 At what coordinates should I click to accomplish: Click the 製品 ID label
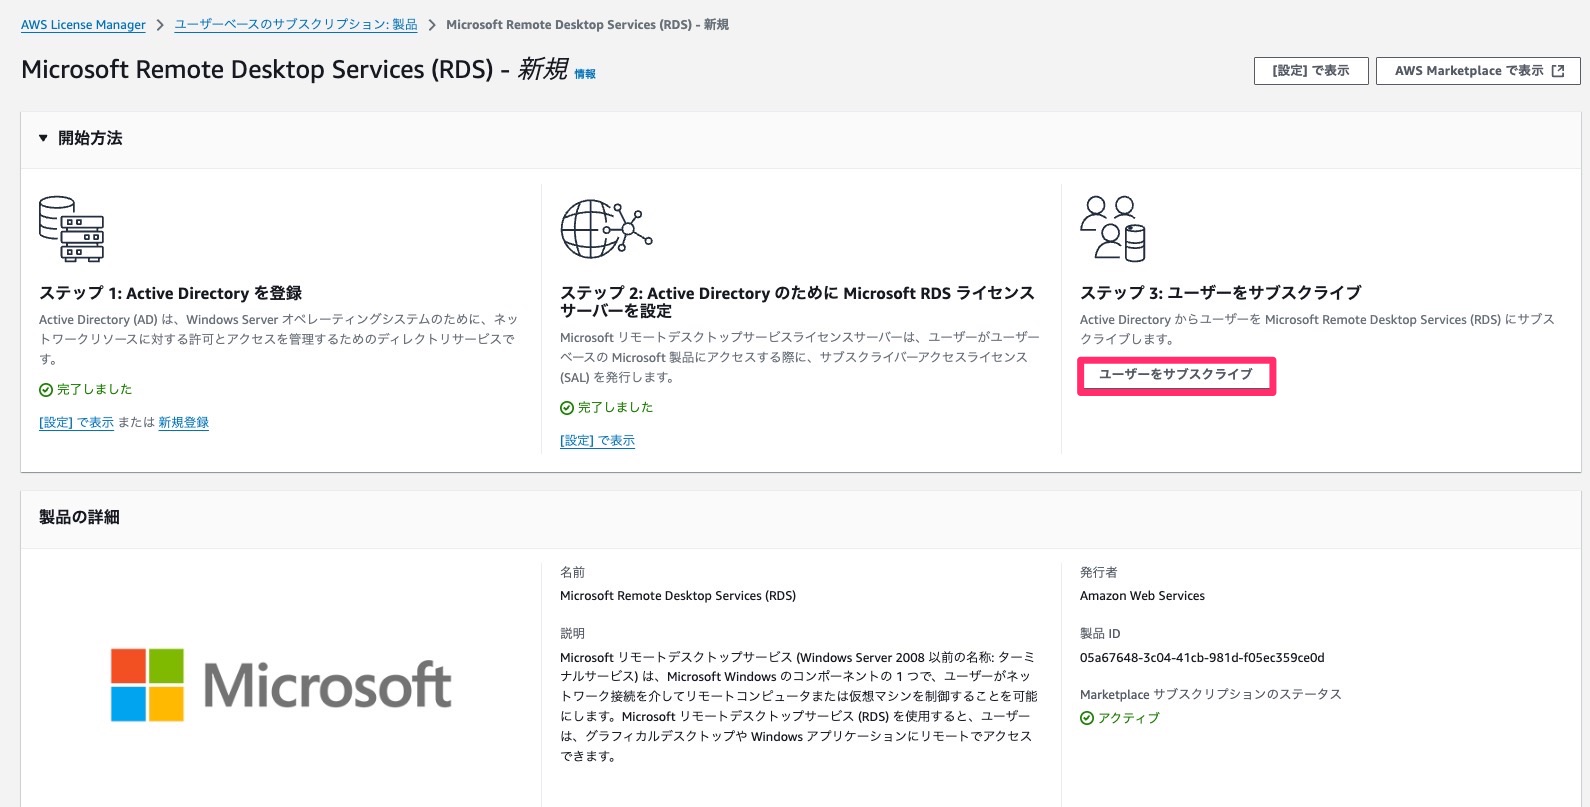pos(1100,634)
